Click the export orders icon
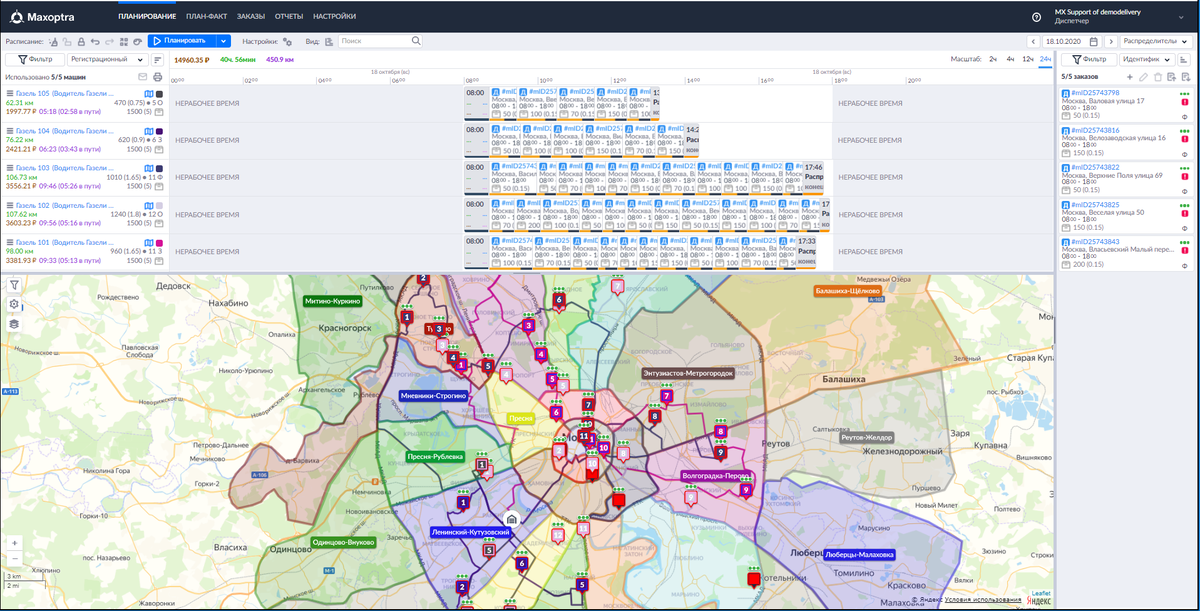1200x611 pixels. click(x=1185, y=77)
